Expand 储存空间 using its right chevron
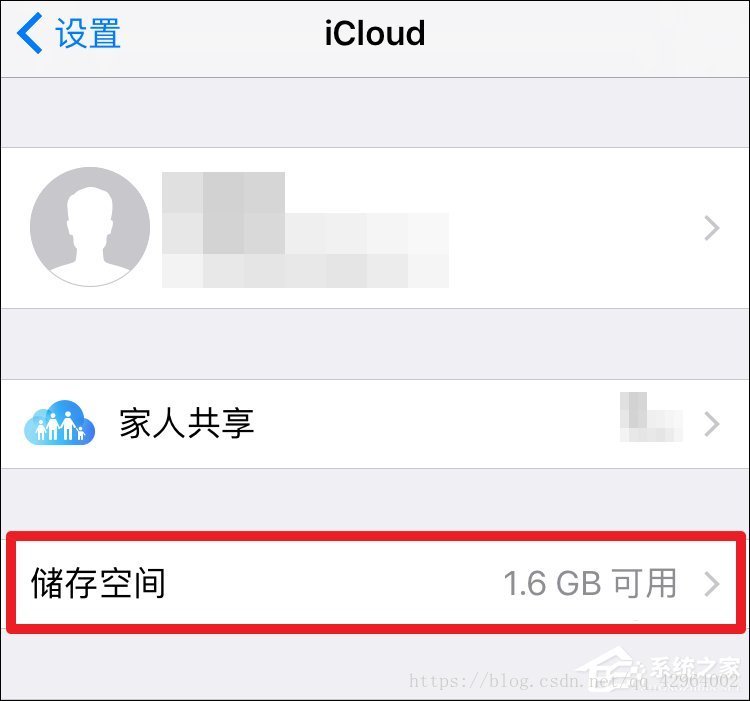The image size is (750, 701). pos(712,584)
